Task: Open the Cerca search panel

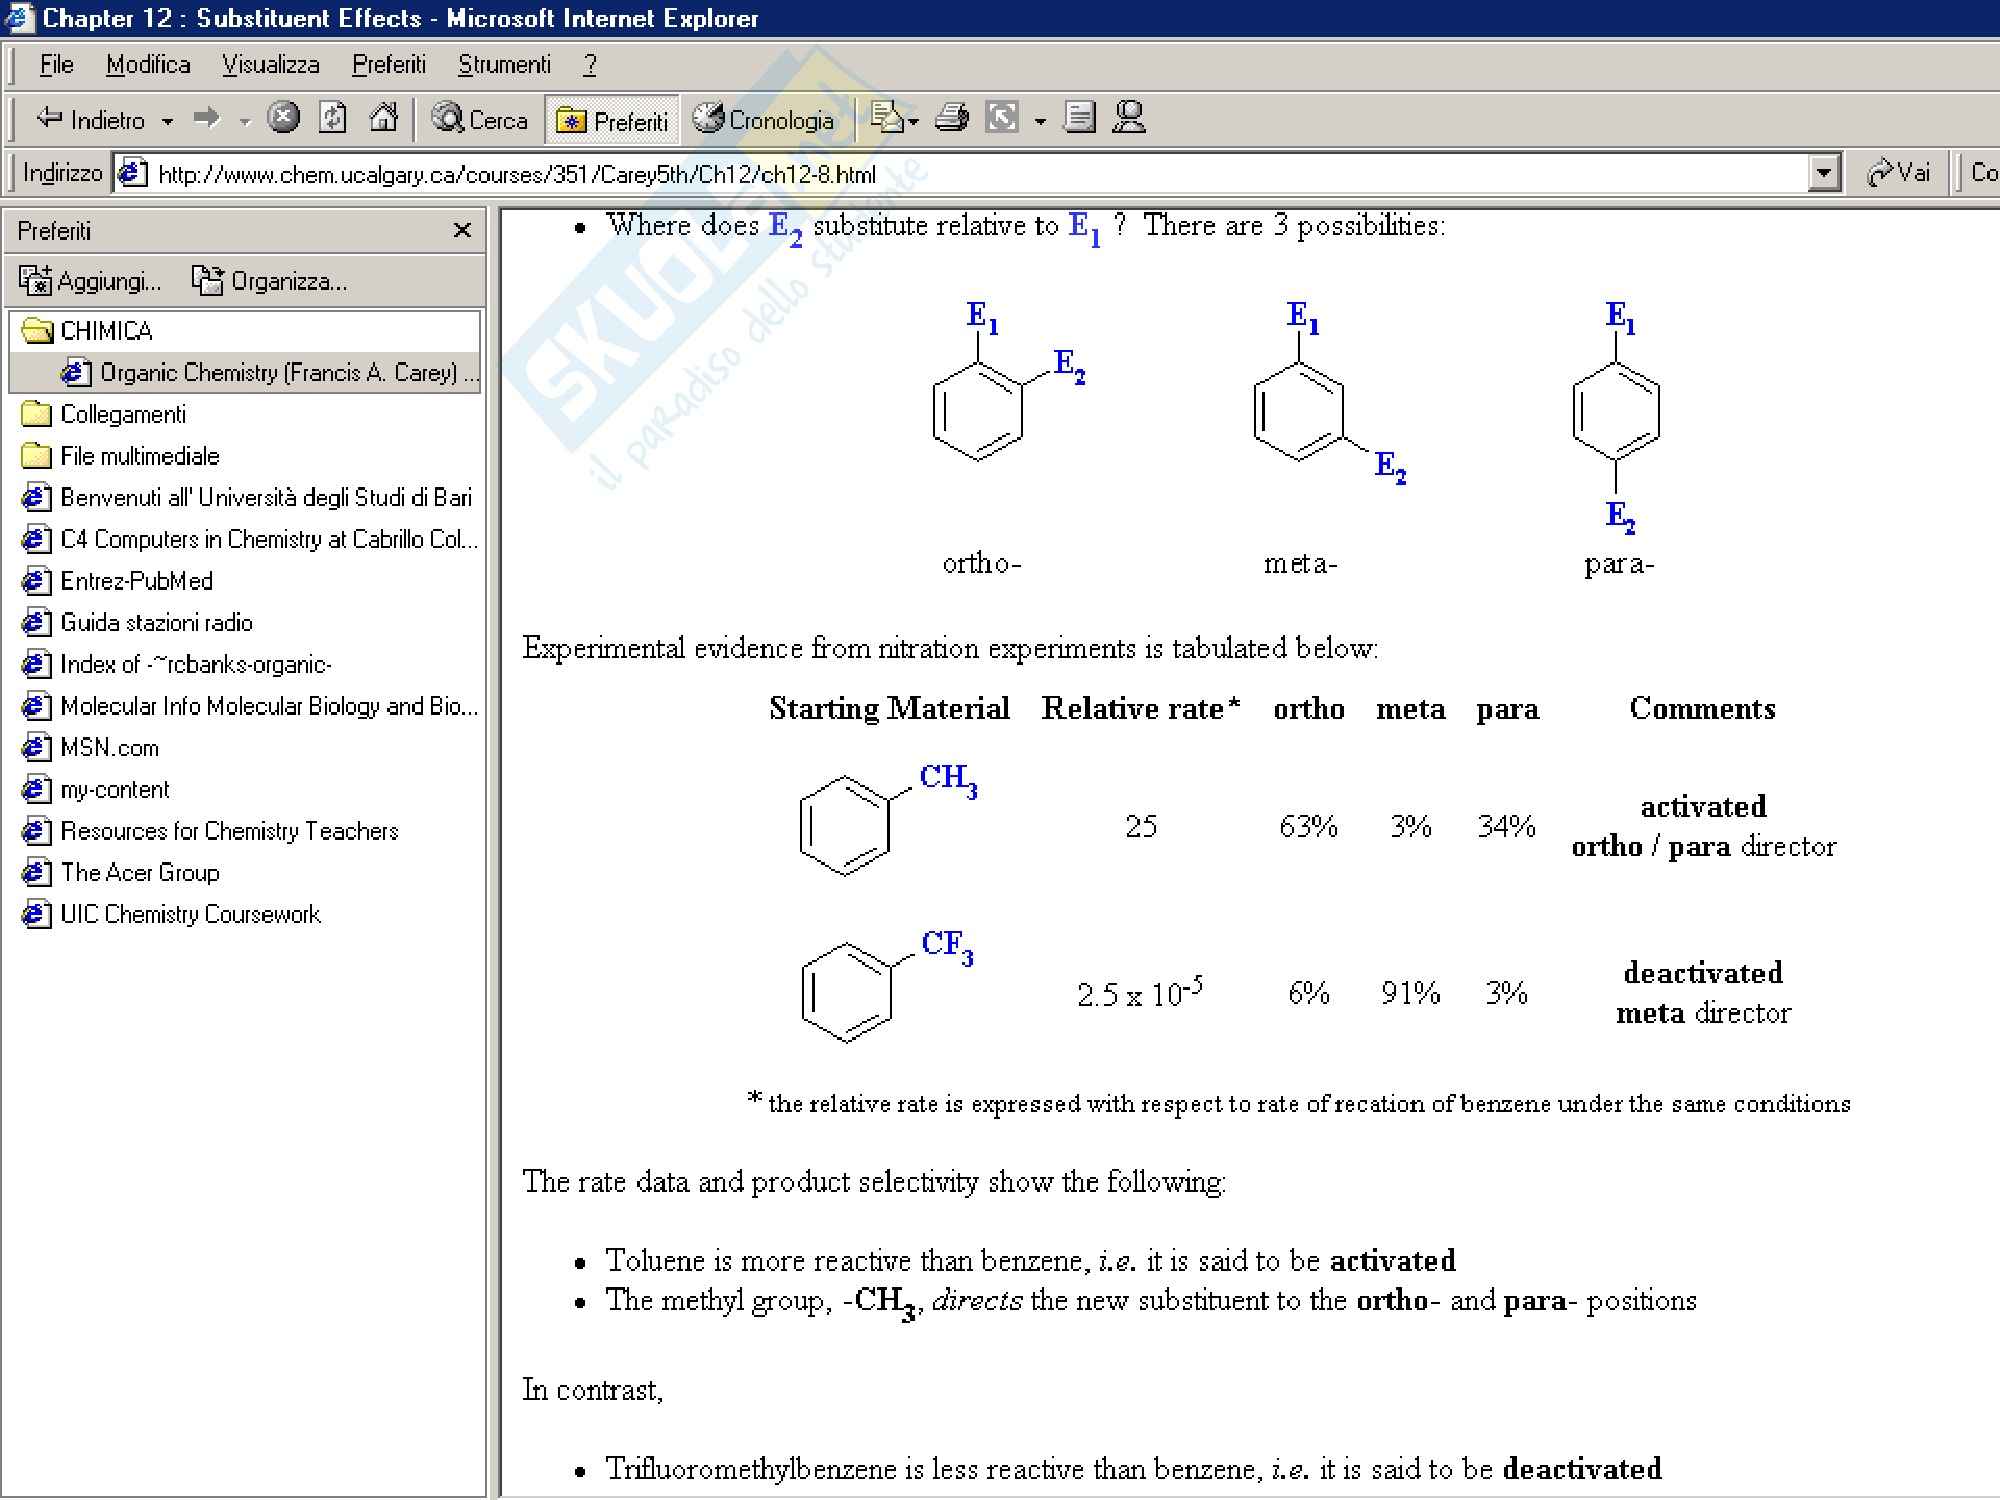Action: pyautogui.click(x=480, y=120)
